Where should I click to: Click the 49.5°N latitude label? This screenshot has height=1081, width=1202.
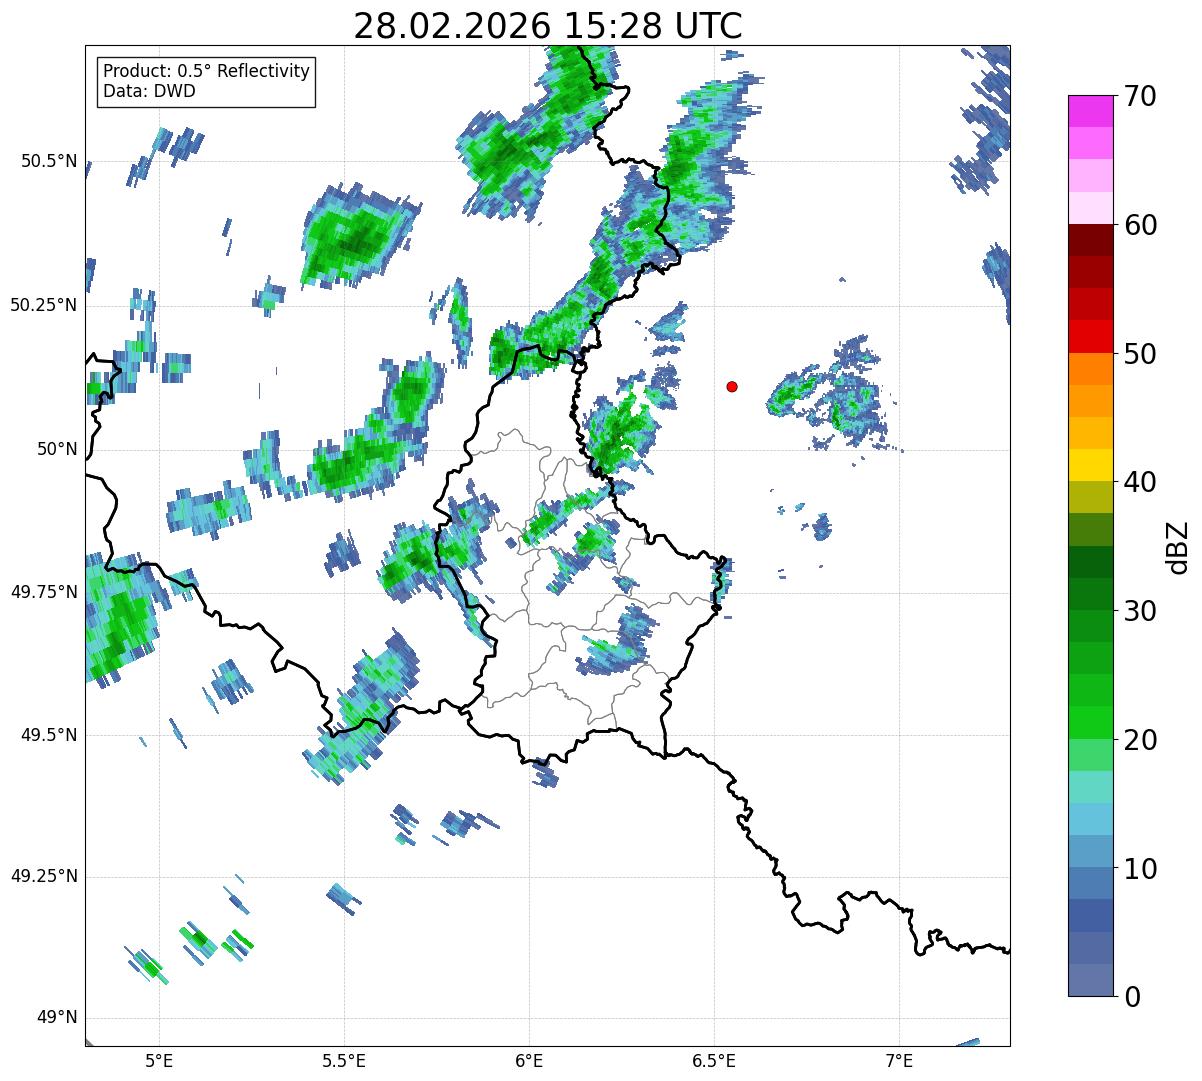[x=48, y=735]
